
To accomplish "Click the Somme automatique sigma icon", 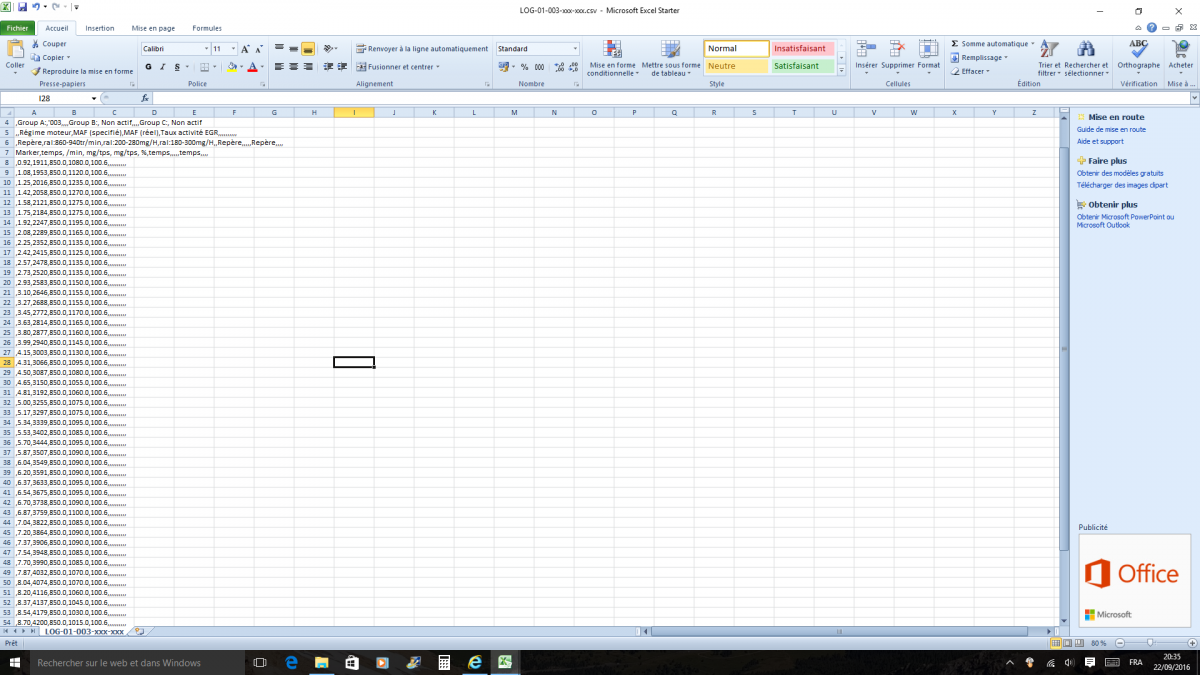I will [955, 44].
